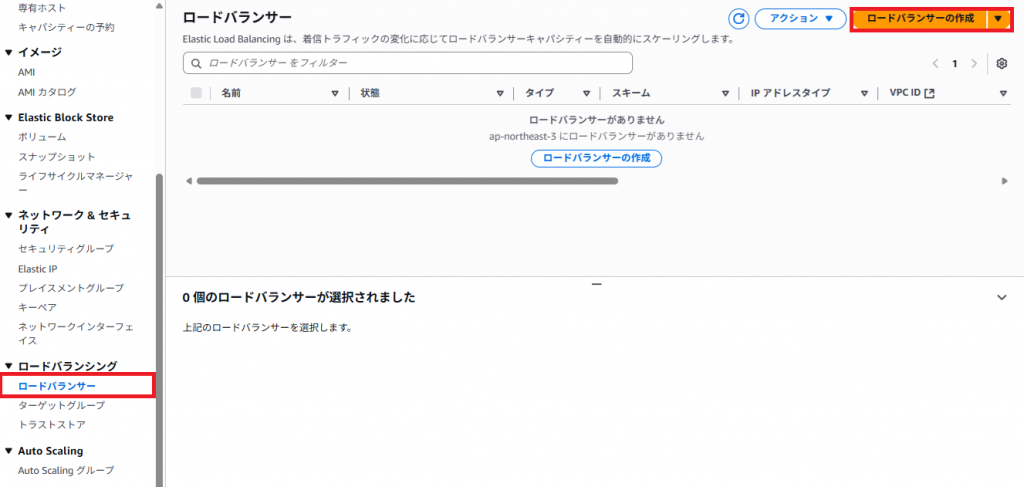
Task: Collapse the ロードバランシング section
Action: 8,366
